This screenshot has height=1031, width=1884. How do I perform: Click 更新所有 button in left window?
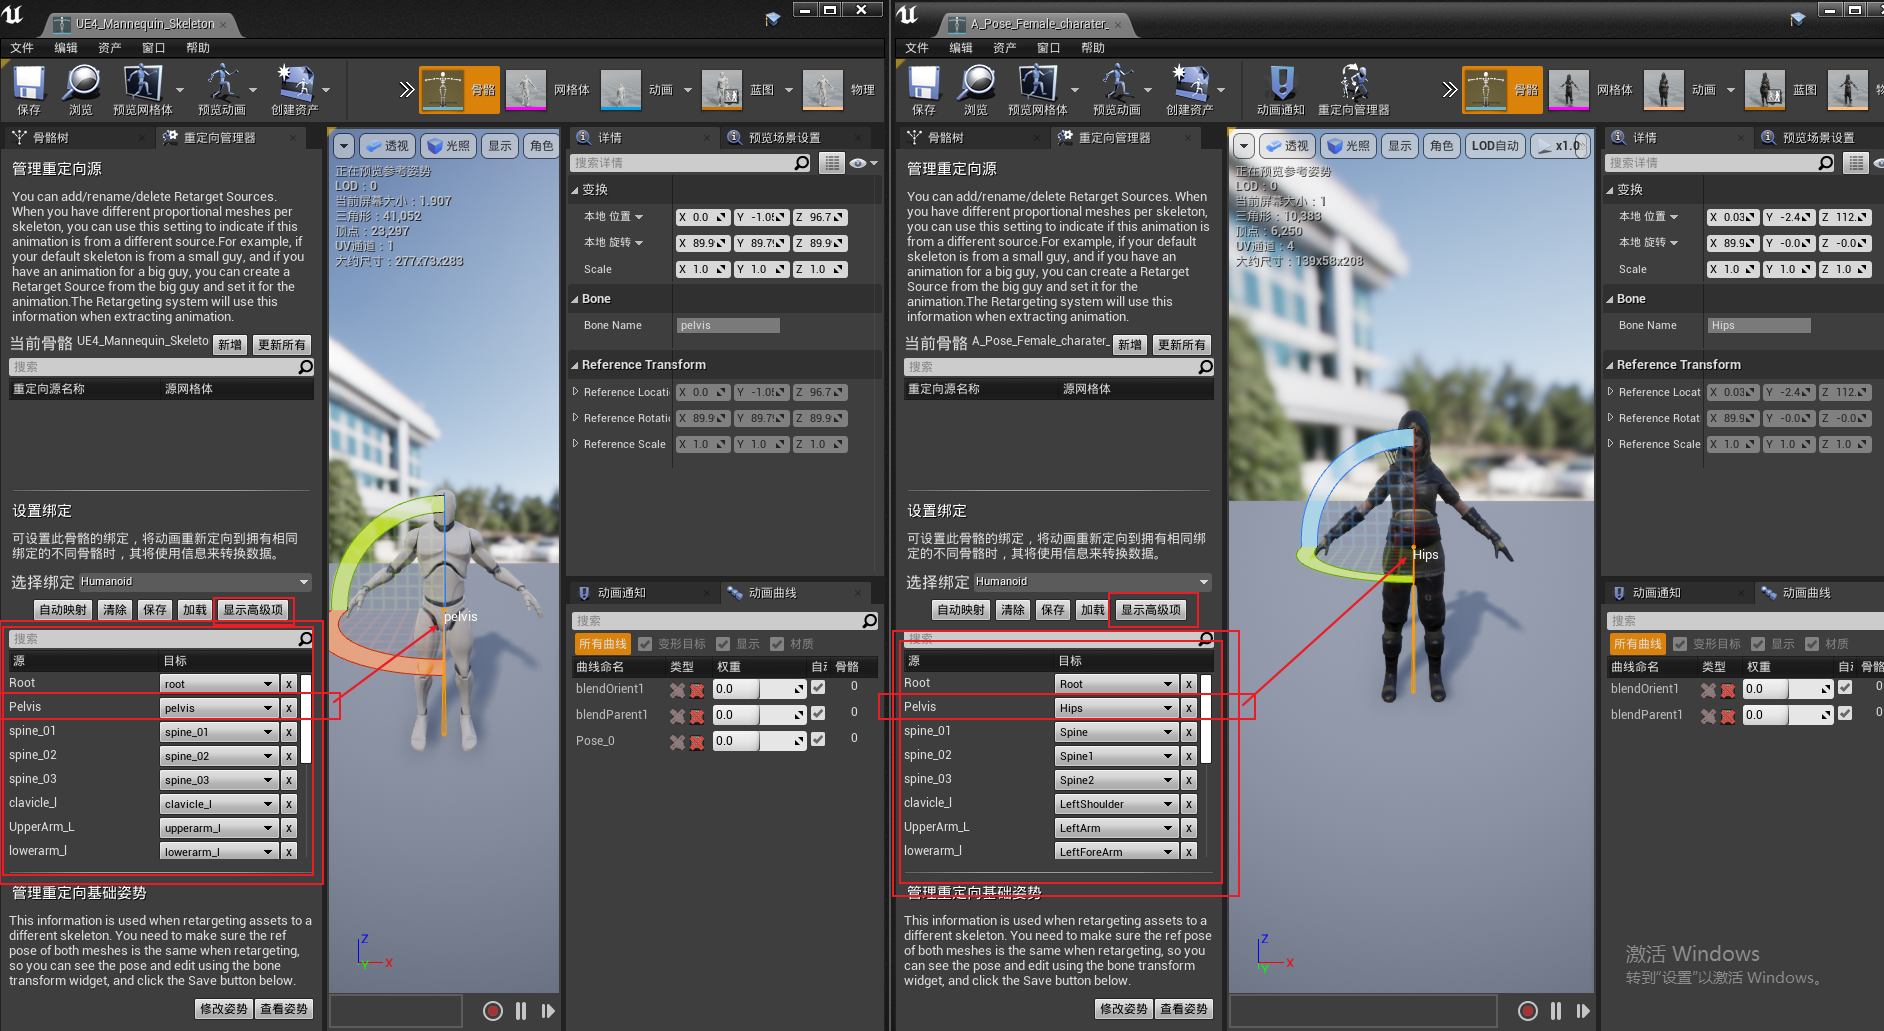click(282, 345)
